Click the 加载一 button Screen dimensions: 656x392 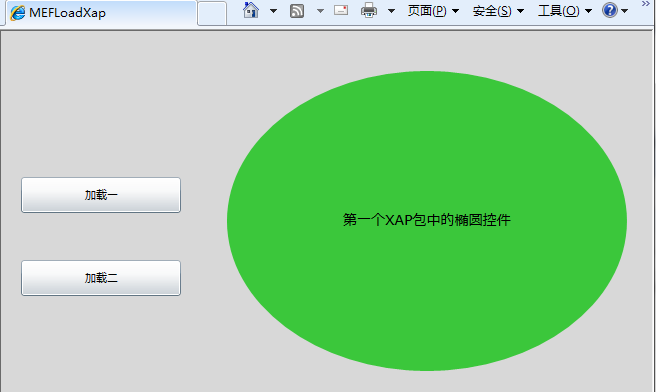(101, 195)
